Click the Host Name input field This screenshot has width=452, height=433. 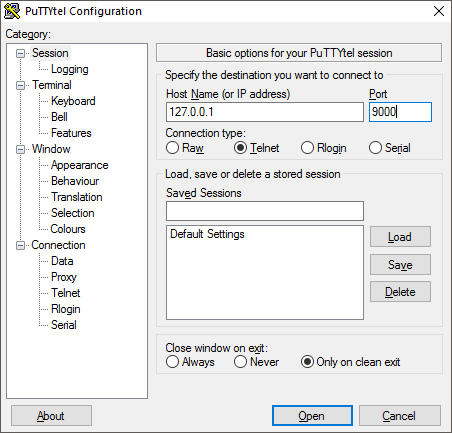pos(265,112)
